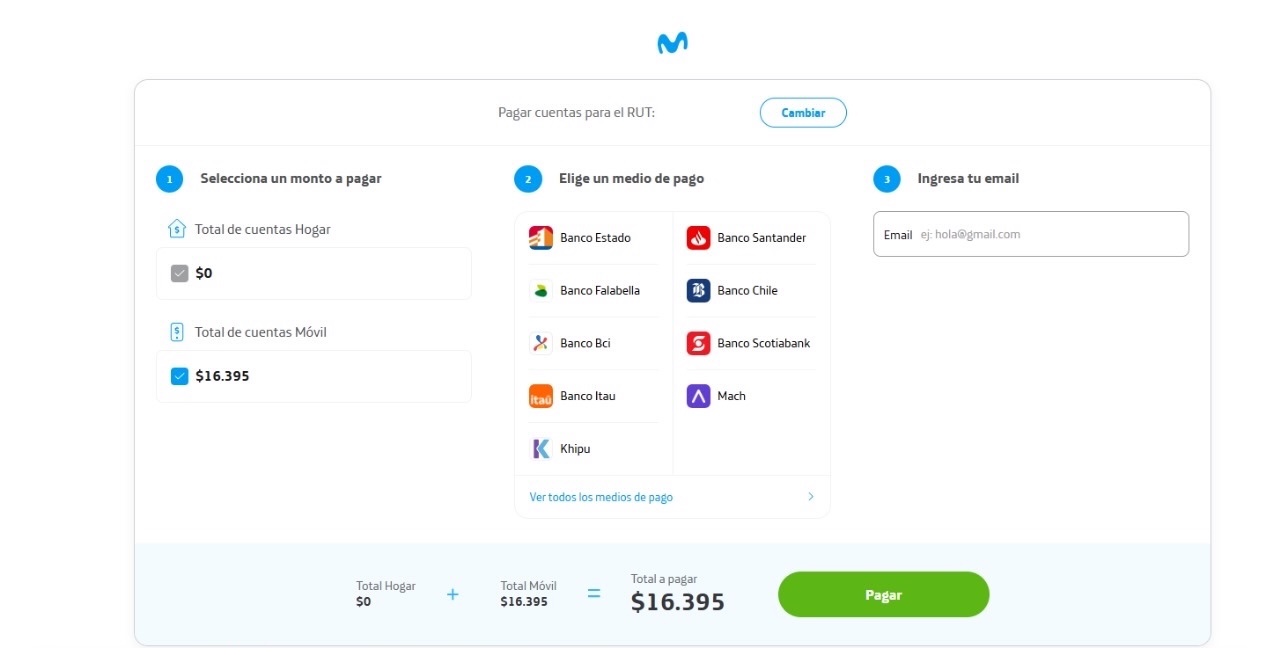Select the Banco Scotiabank icon

pos(698,343)
